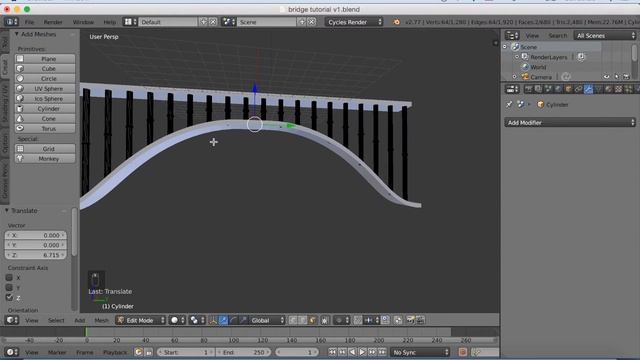Screen dimensions: 640x360
Task: Toggle the snap magnet icon
Action: click(x=358, y=320)
